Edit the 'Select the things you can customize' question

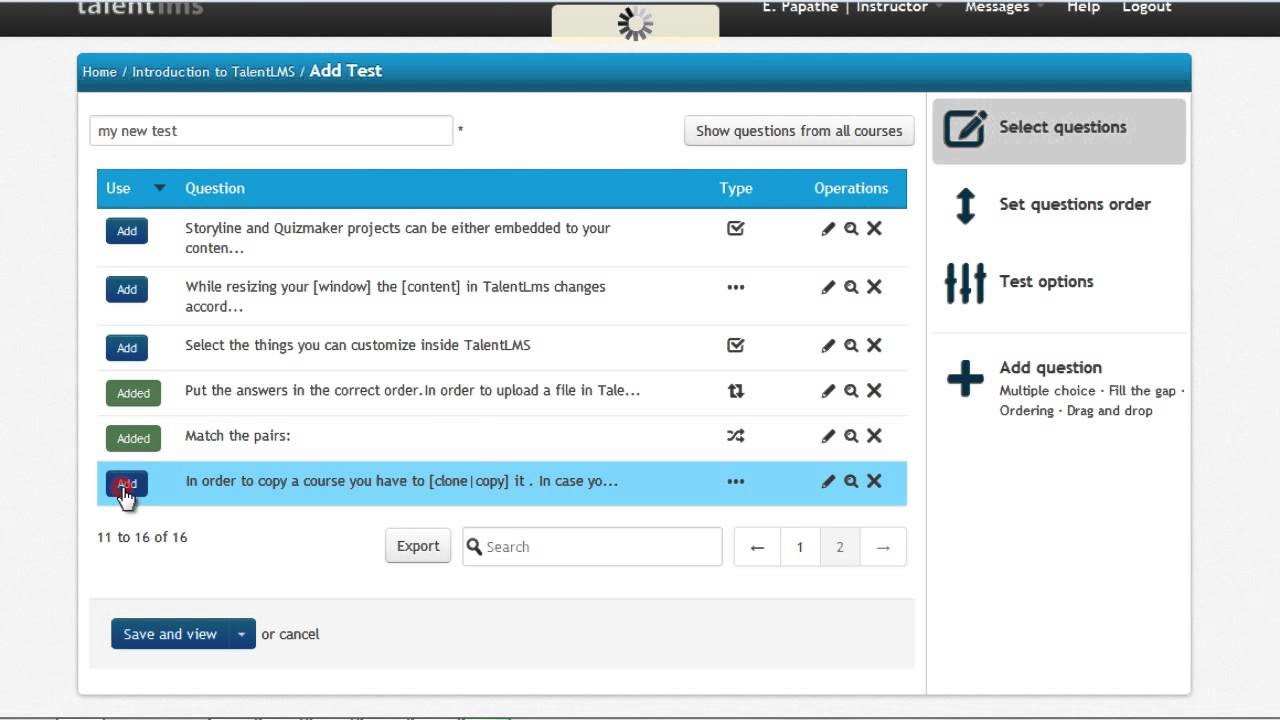tap(828, 346)
